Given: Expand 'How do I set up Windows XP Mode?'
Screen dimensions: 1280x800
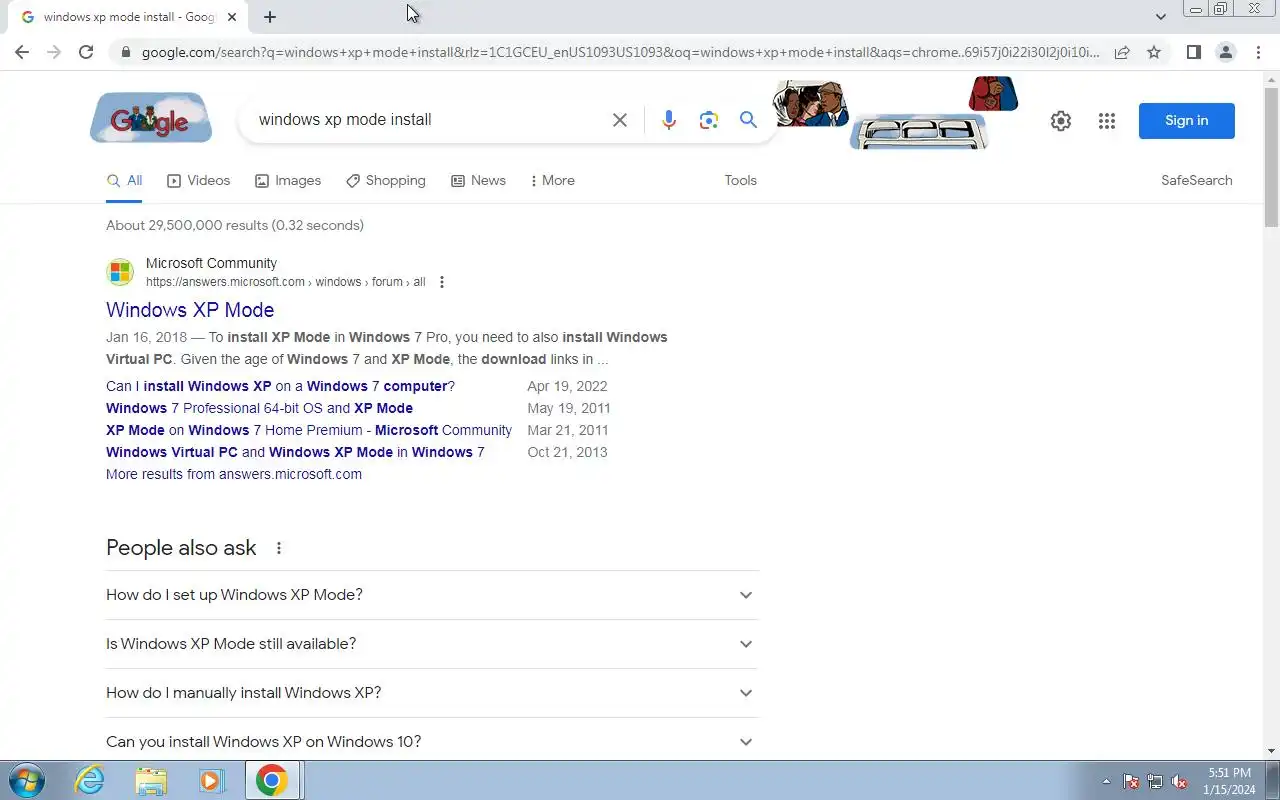Looking at the screenshot, I should pos(432,595).
